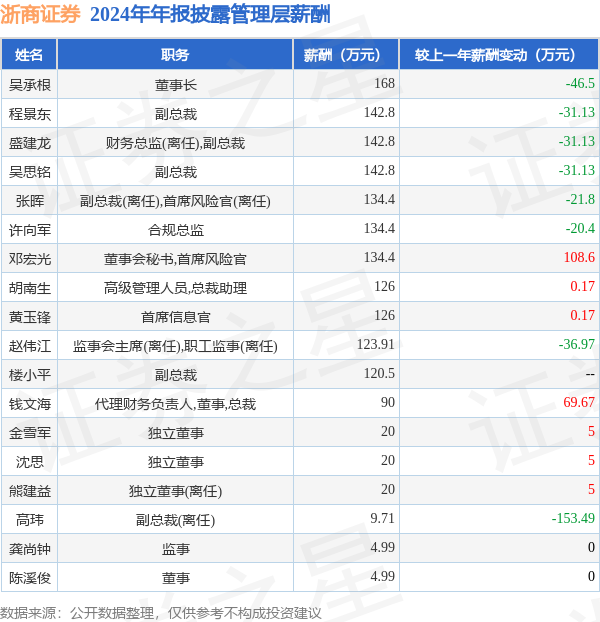
Task: Click the name 张晖
Action: pyautogui.click(x=30, y=201)
